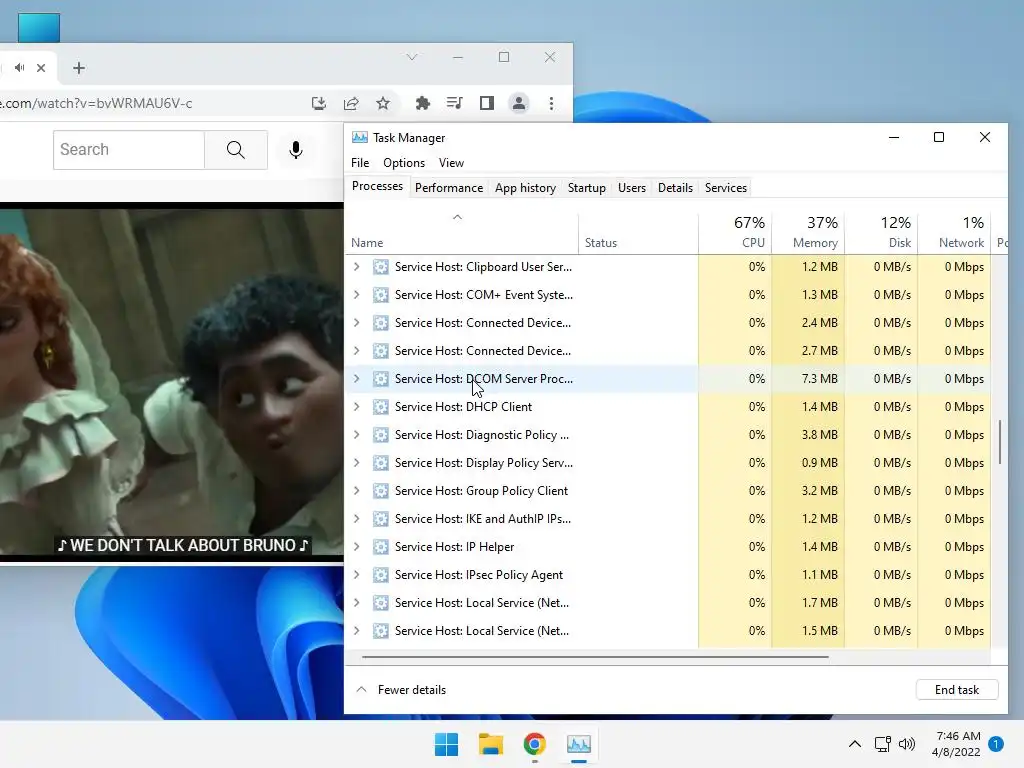Expand Service Host: Diagnostic Policy row
Viewport: 1024px width, 768px height.
pyautogui.click(x=357, y=434)
